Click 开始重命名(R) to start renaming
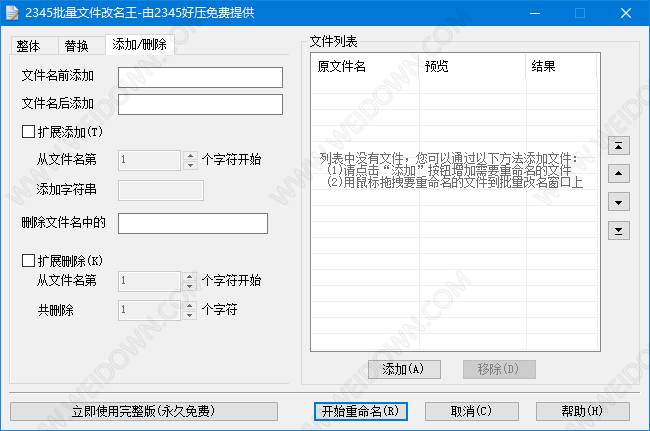 [360, 411]
